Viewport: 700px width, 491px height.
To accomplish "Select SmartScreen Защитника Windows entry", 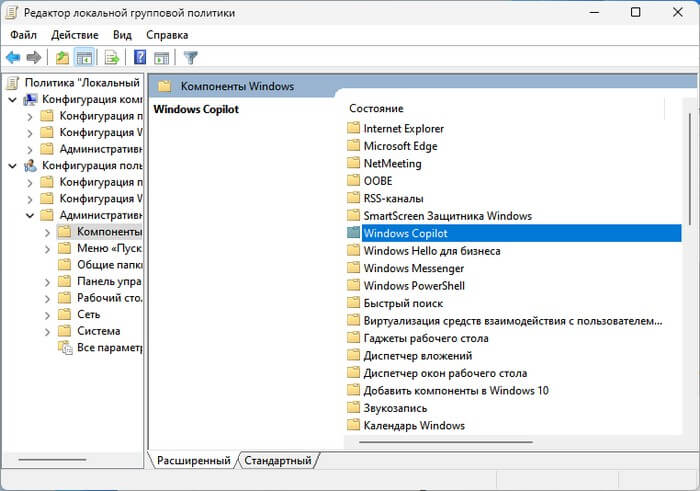I will click(x=447, y=216).
